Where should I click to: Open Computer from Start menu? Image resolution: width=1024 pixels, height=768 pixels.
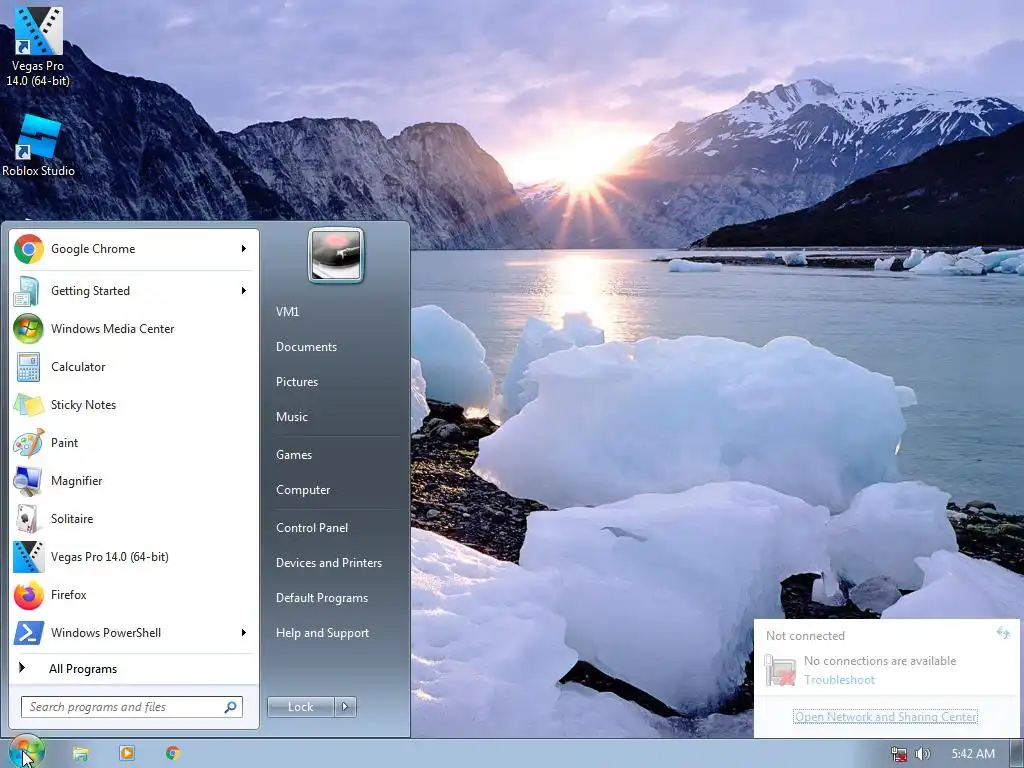(x=303, y=490)
